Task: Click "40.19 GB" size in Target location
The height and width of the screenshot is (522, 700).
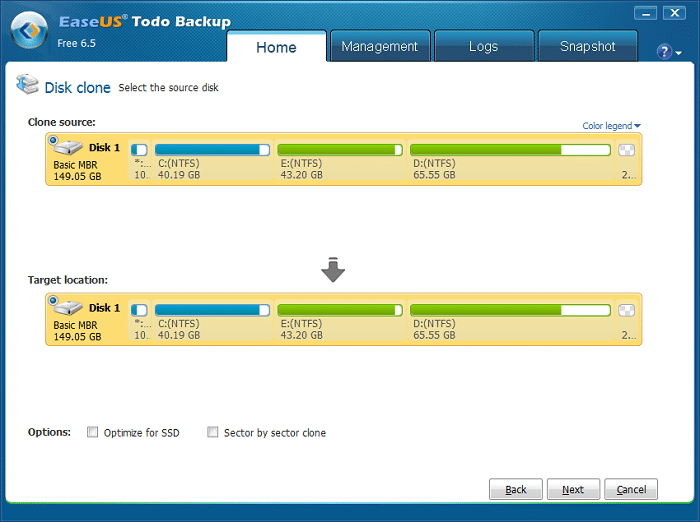Action: [179, 335]
